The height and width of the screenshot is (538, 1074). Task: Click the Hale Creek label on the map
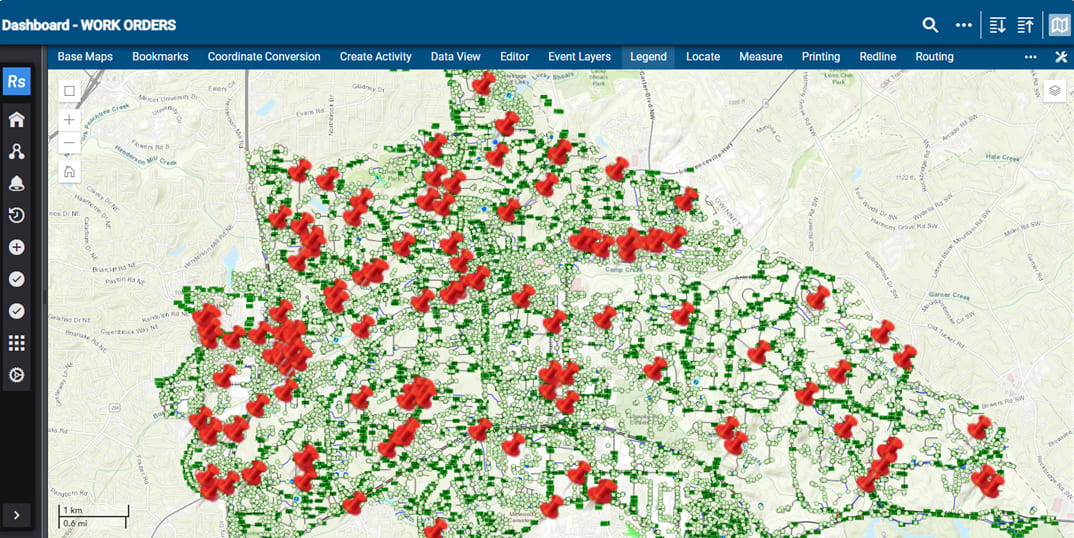point(1002,157)
